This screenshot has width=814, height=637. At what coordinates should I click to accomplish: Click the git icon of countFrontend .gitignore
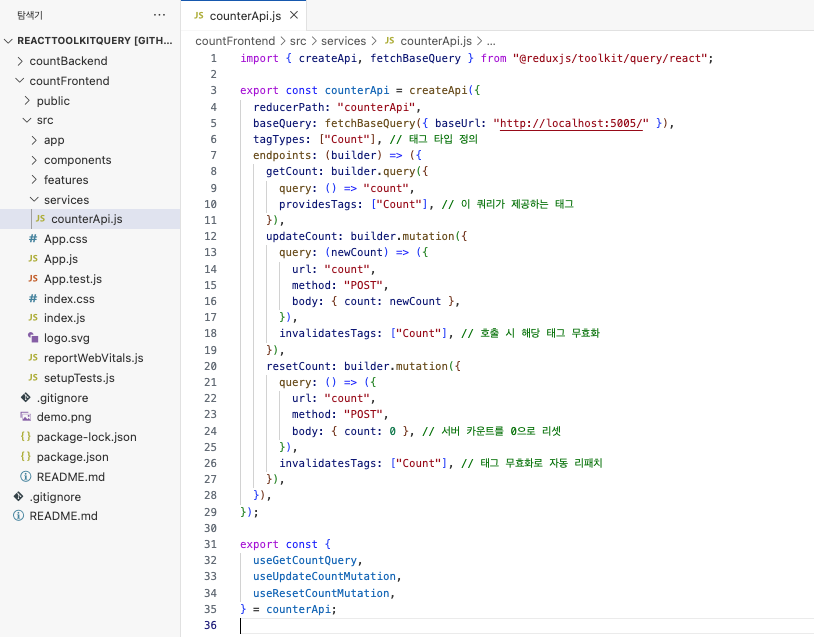click(25, 398)
